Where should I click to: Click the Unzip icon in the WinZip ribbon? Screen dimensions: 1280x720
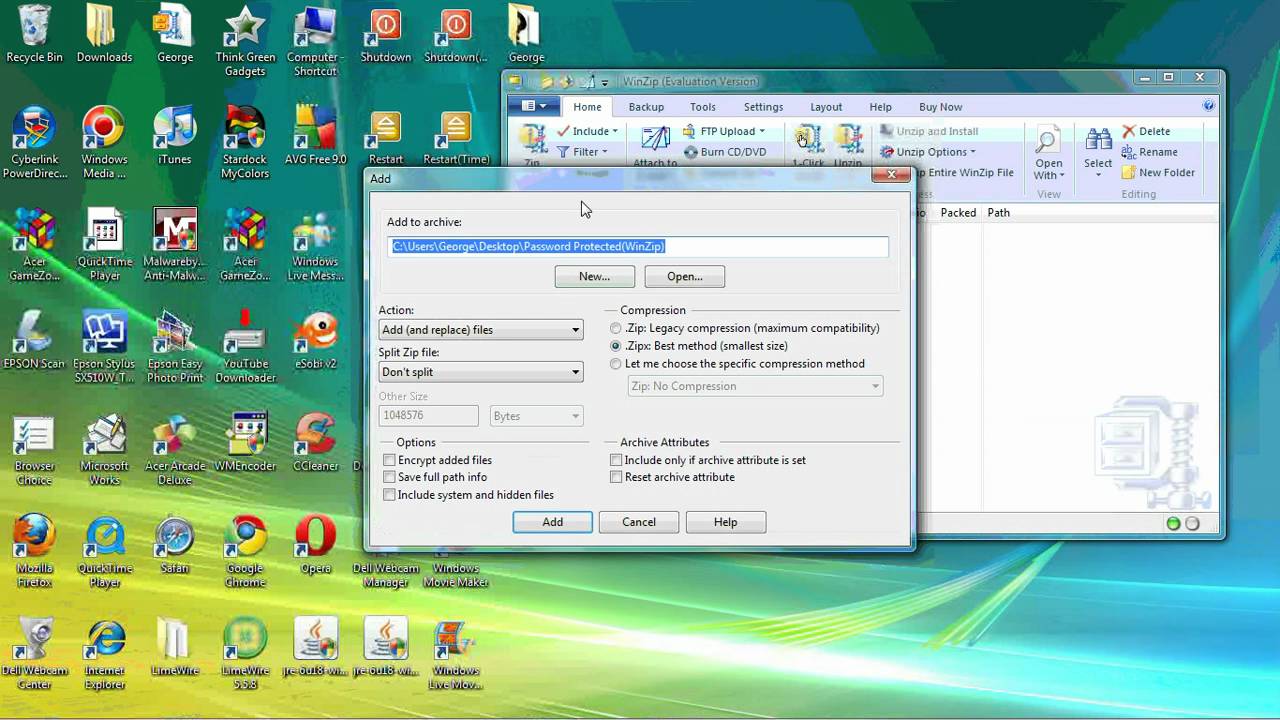click(848, 145)
